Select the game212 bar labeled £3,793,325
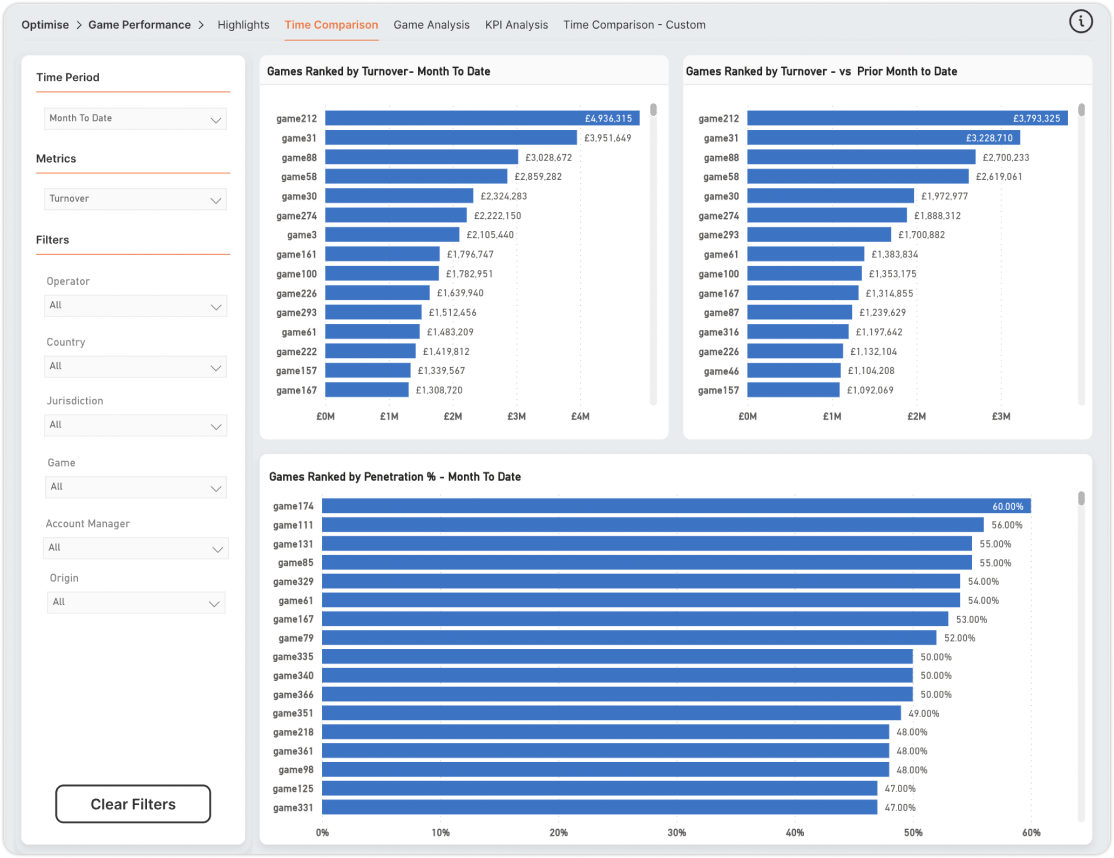This screenshot has height=858, width=1114. click(907, 118)
